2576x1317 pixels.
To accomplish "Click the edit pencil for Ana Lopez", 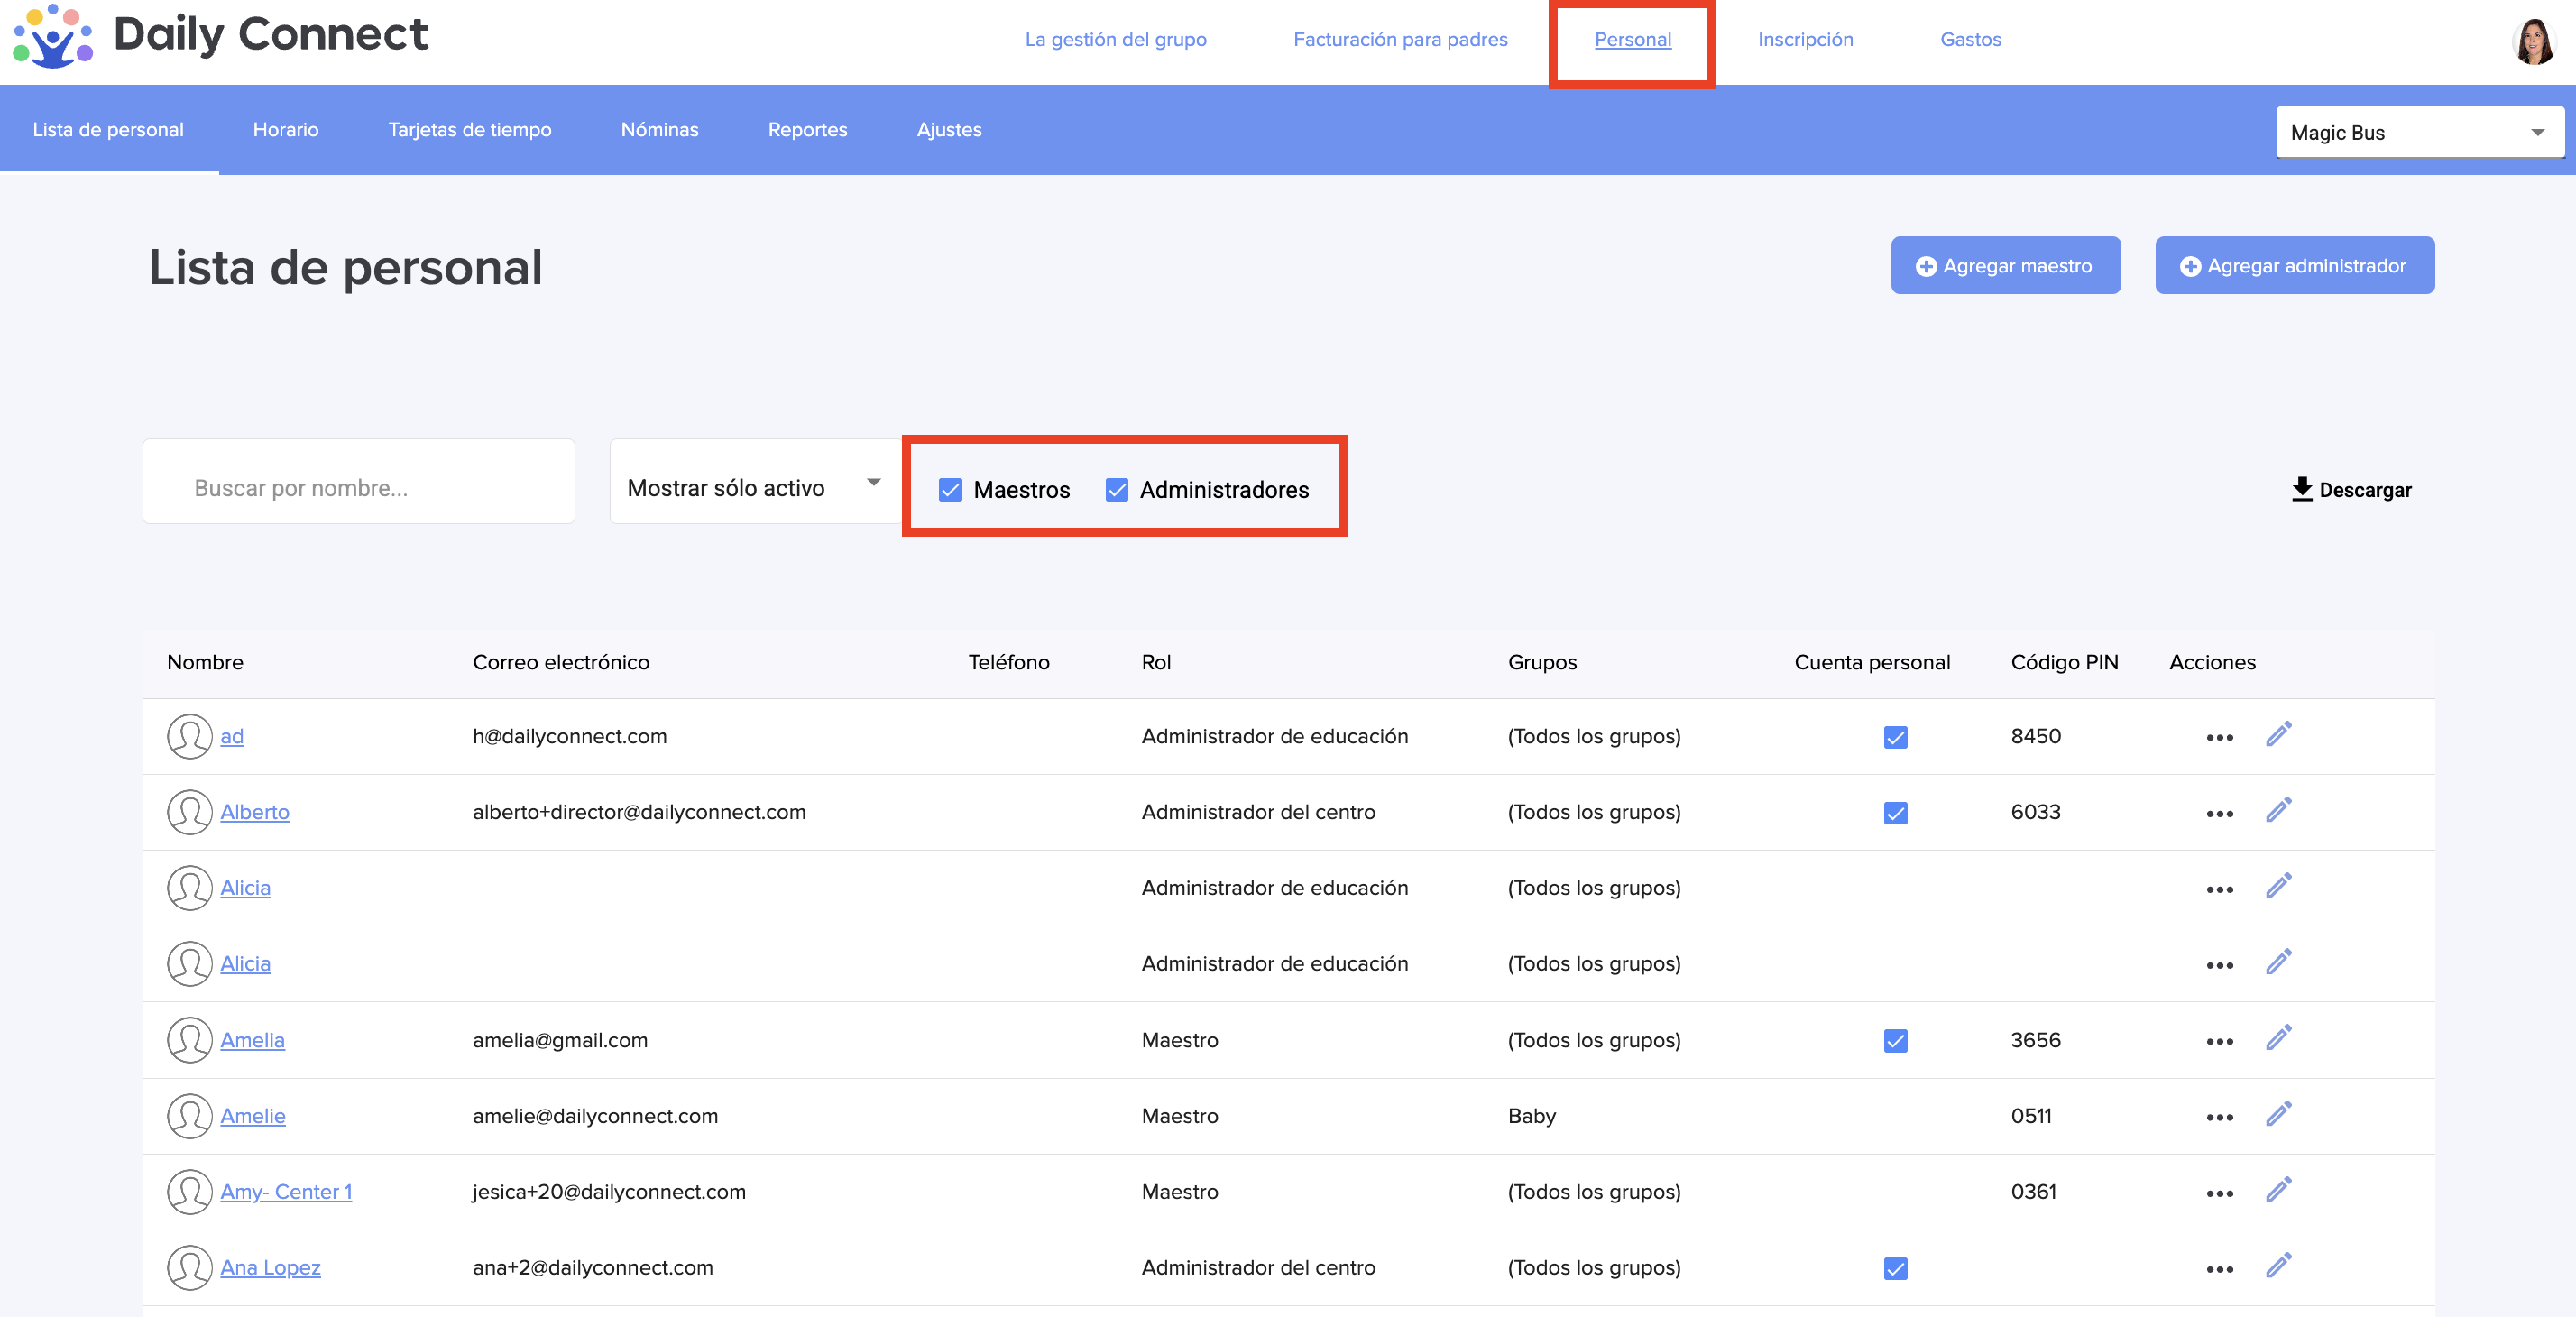I will 2278,1266.
